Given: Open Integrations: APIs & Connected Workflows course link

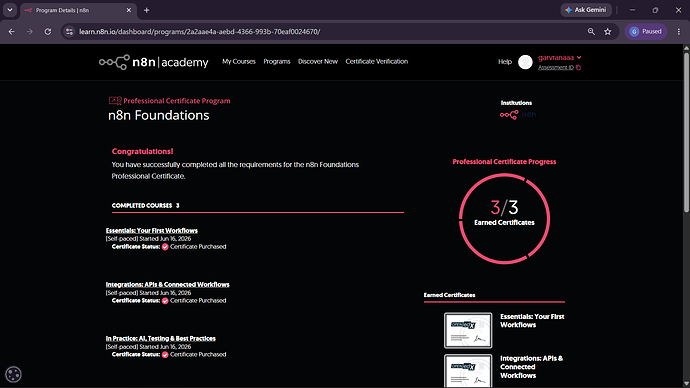Looking at the screenshot, I should click(167, 285).
